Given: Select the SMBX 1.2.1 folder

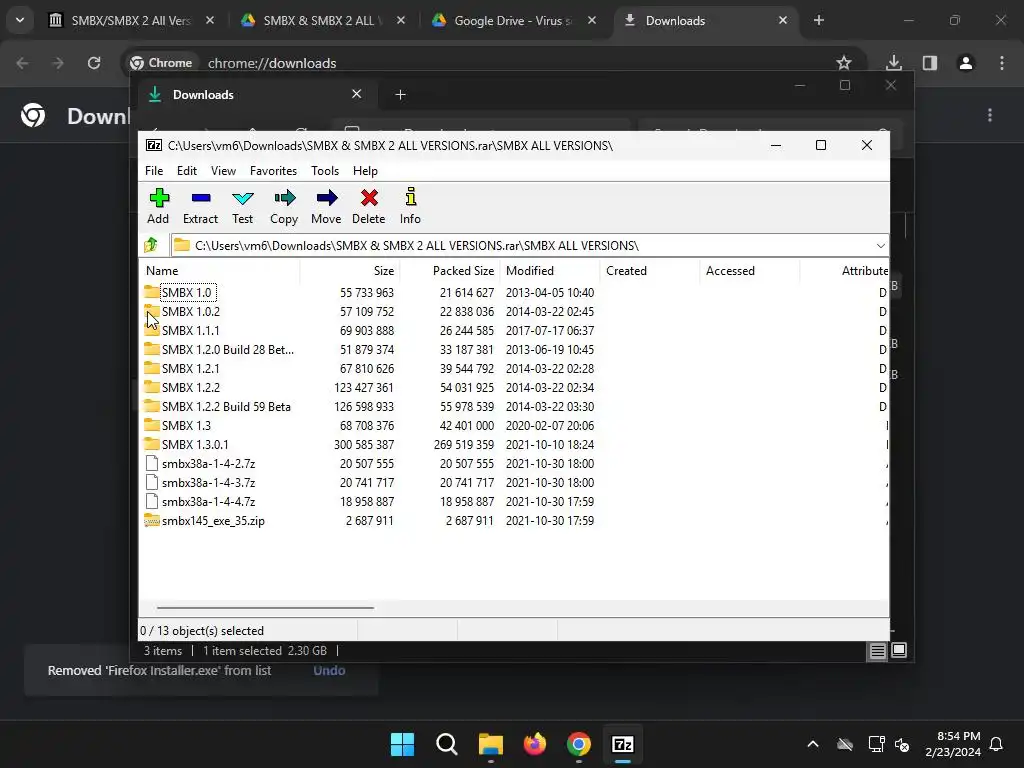Looking at the screenshot, I should [191, 368].
